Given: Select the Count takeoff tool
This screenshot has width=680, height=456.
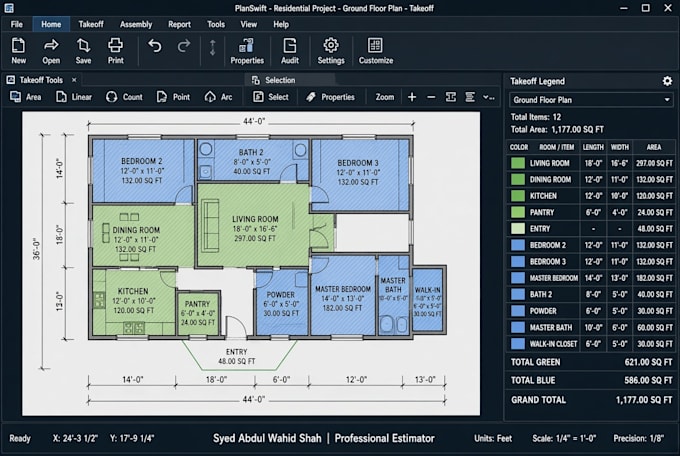Looking at the screenshot, I should pos(124,97).
